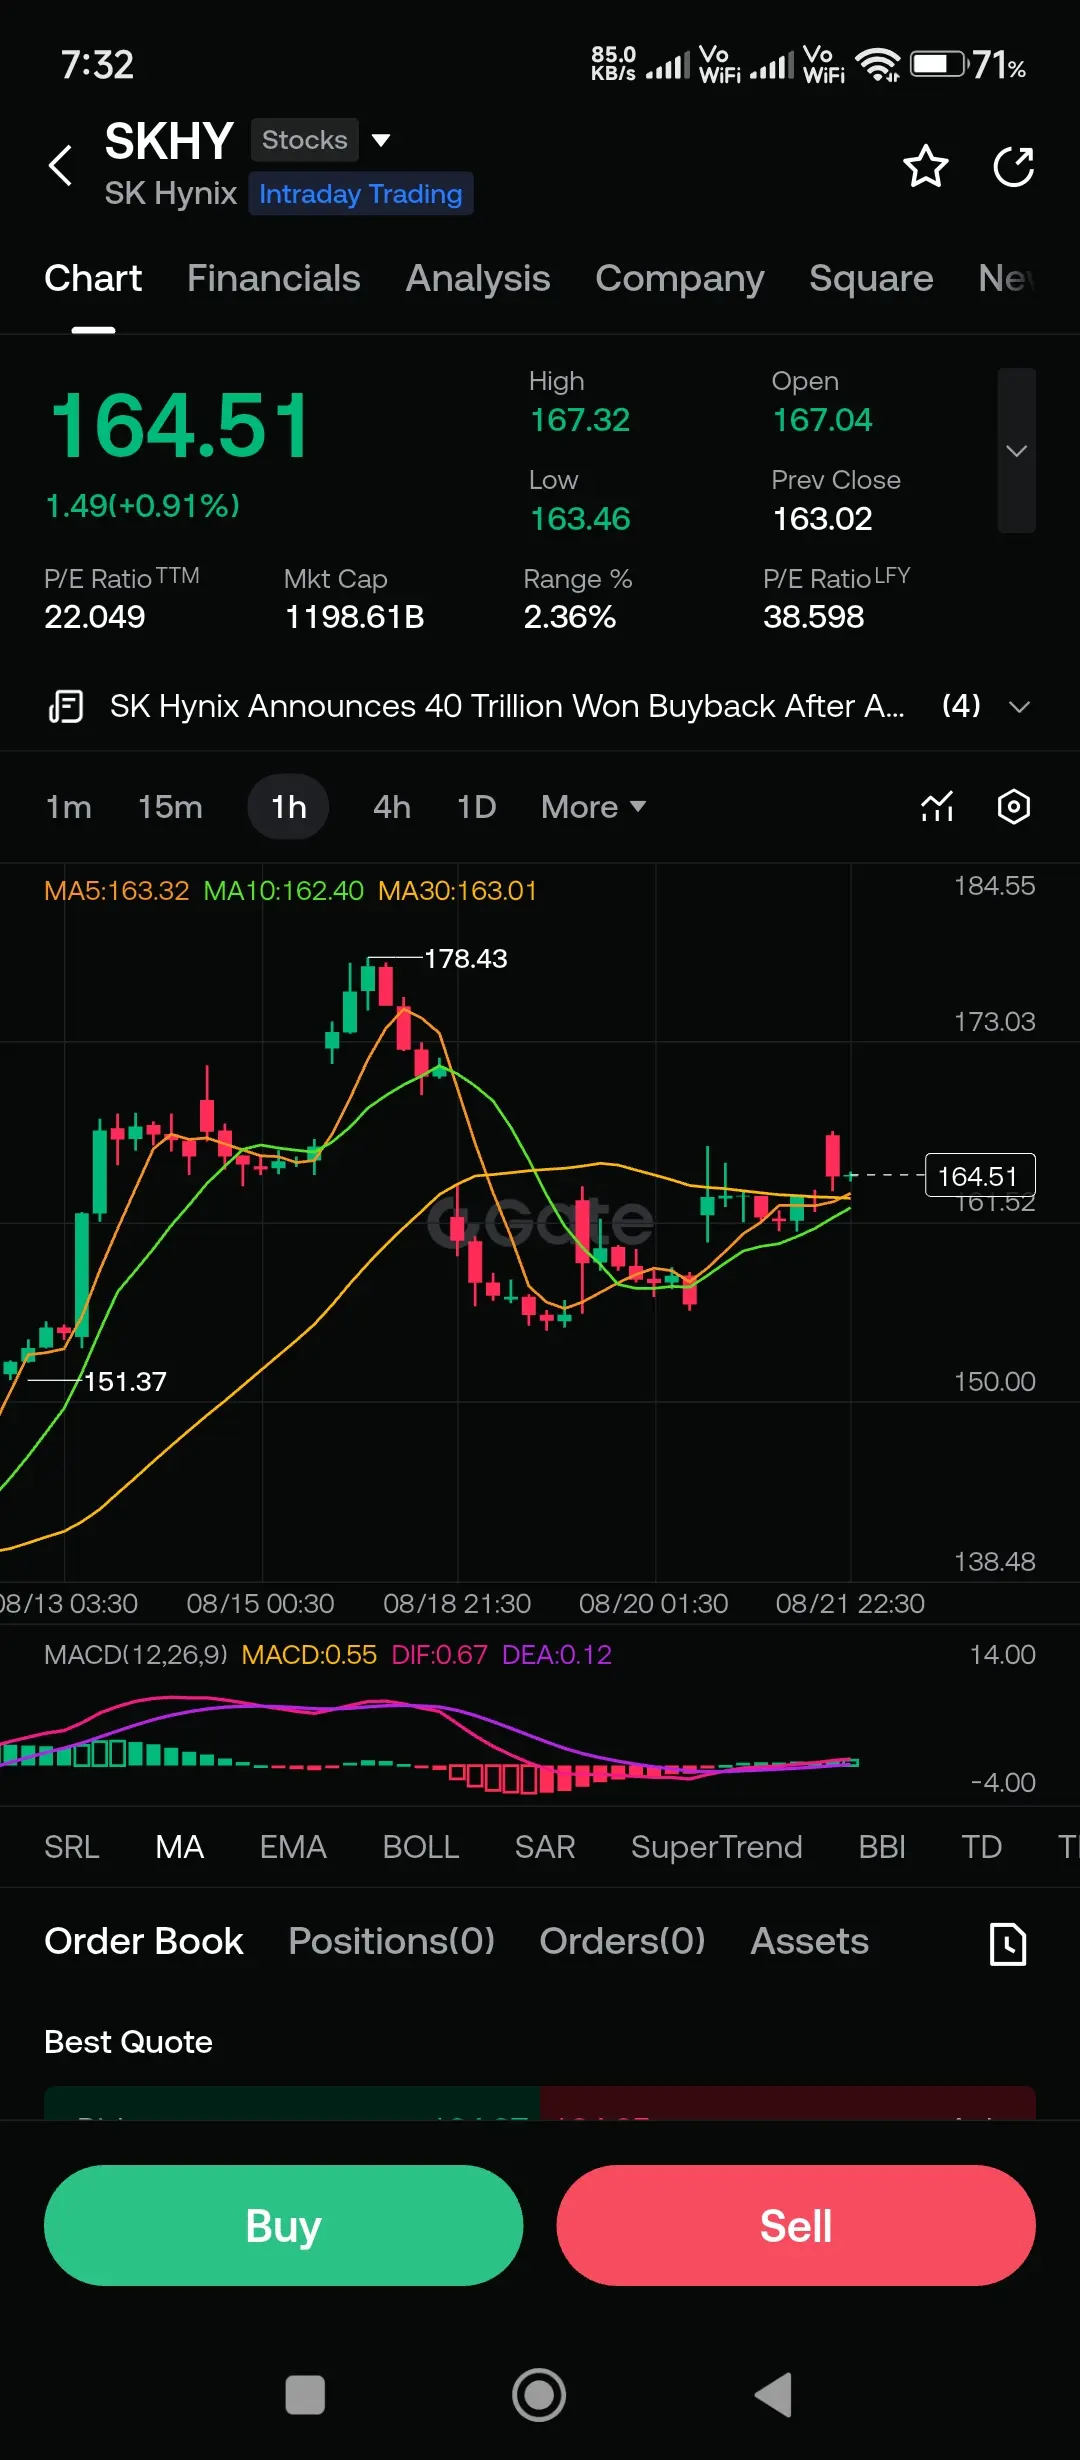Select the 4h timeframe
Image resolution: width=1080 pixels, height=2460 pixels.
tap(392, 807)
